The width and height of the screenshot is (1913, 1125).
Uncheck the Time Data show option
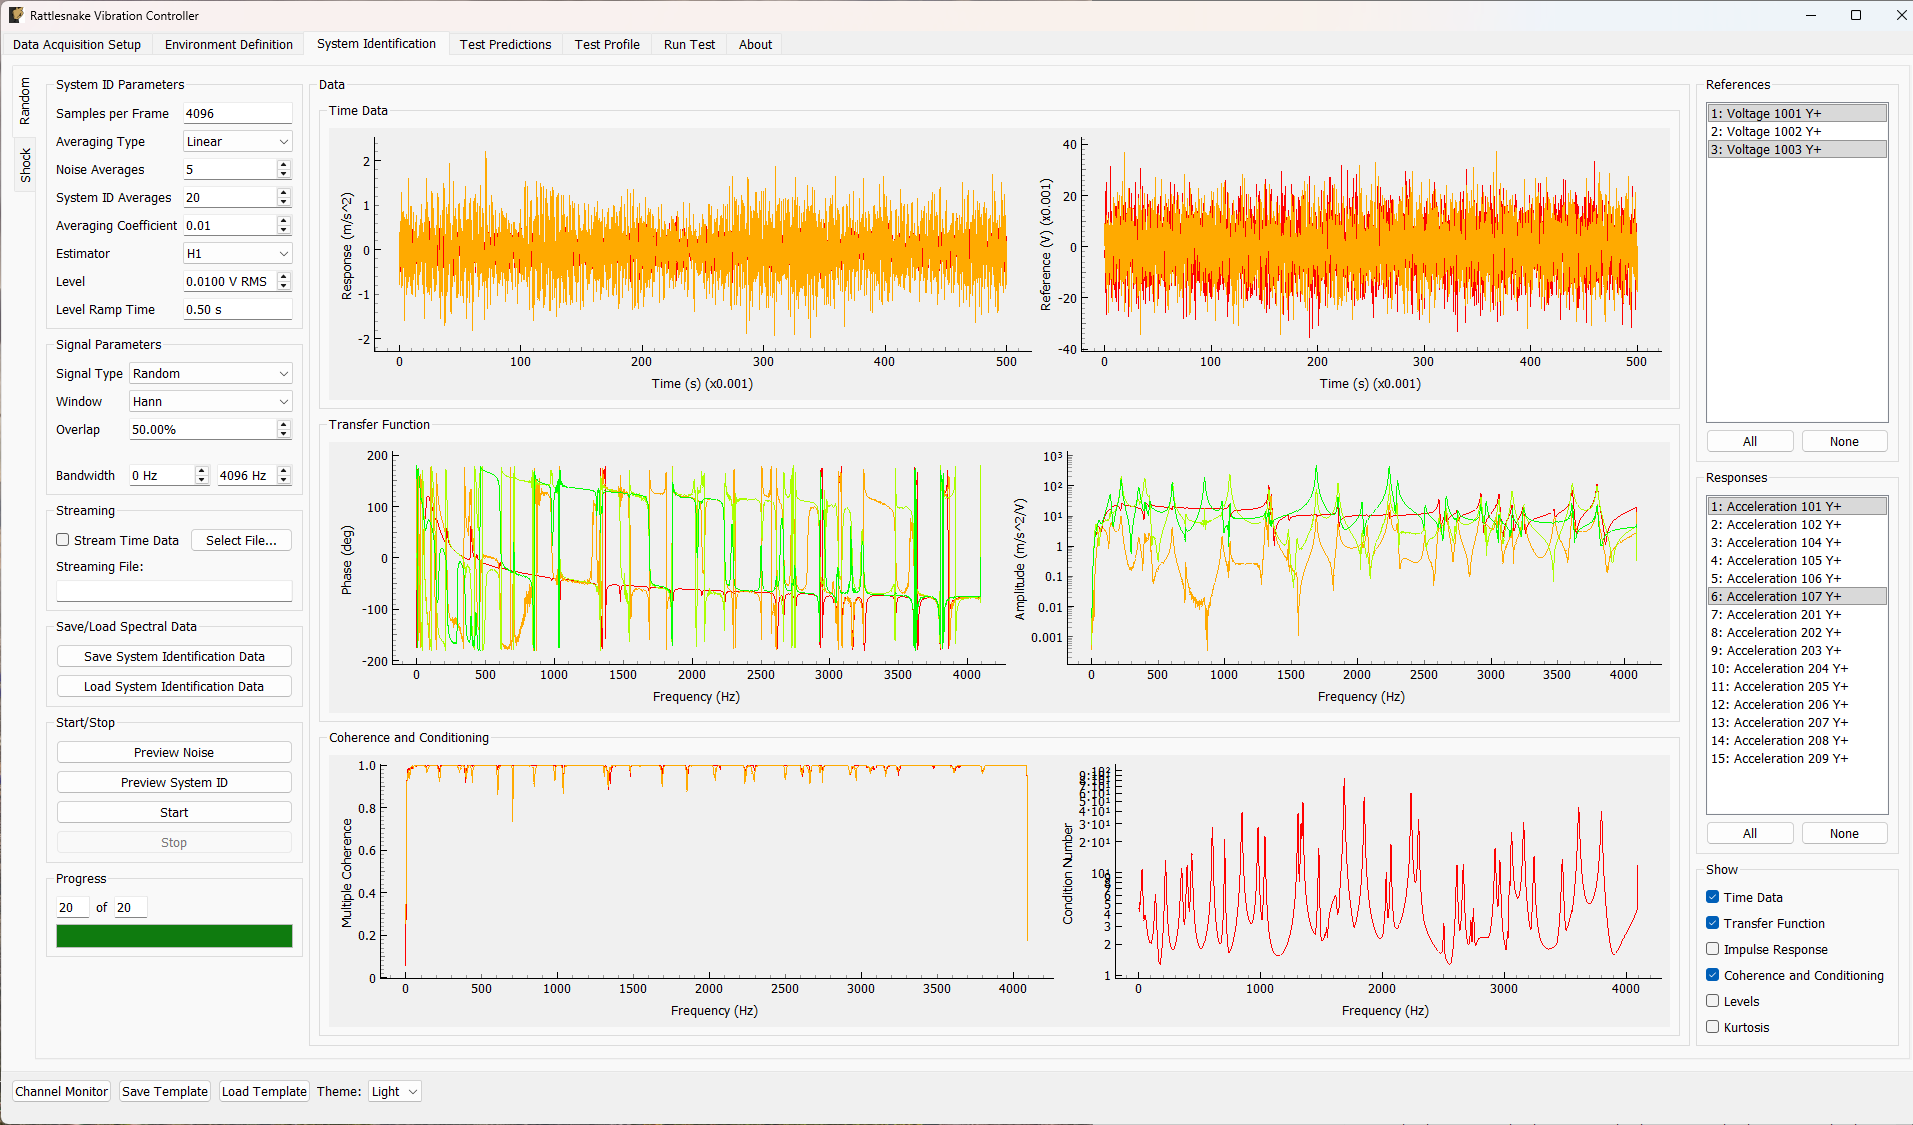pyautogui.click(x=1713, y=897)
